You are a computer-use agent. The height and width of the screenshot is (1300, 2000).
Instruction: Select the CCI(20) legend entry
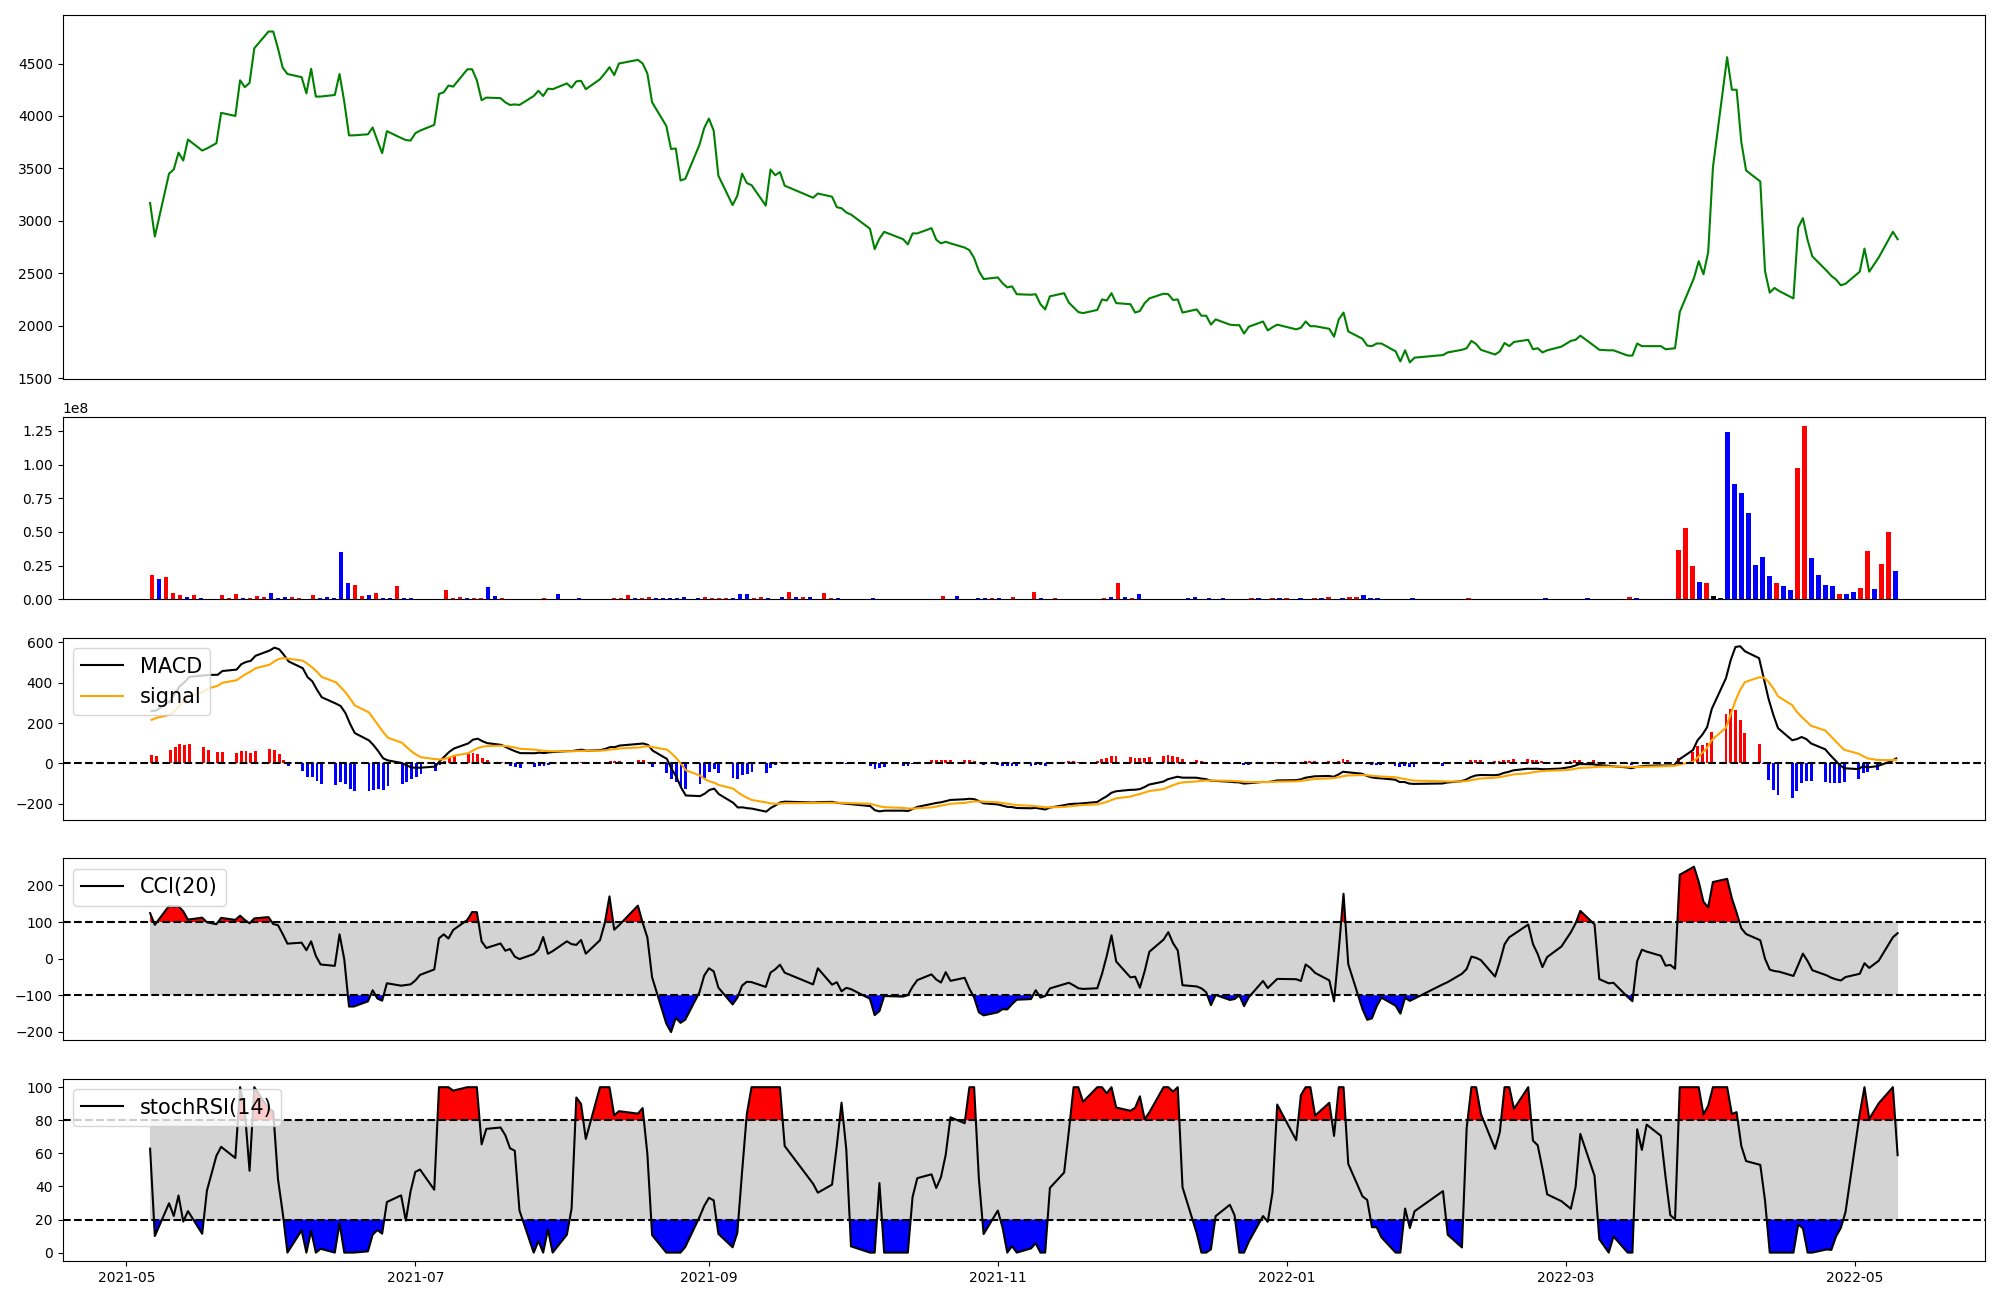pyautogui.click(x=178, y=886)
